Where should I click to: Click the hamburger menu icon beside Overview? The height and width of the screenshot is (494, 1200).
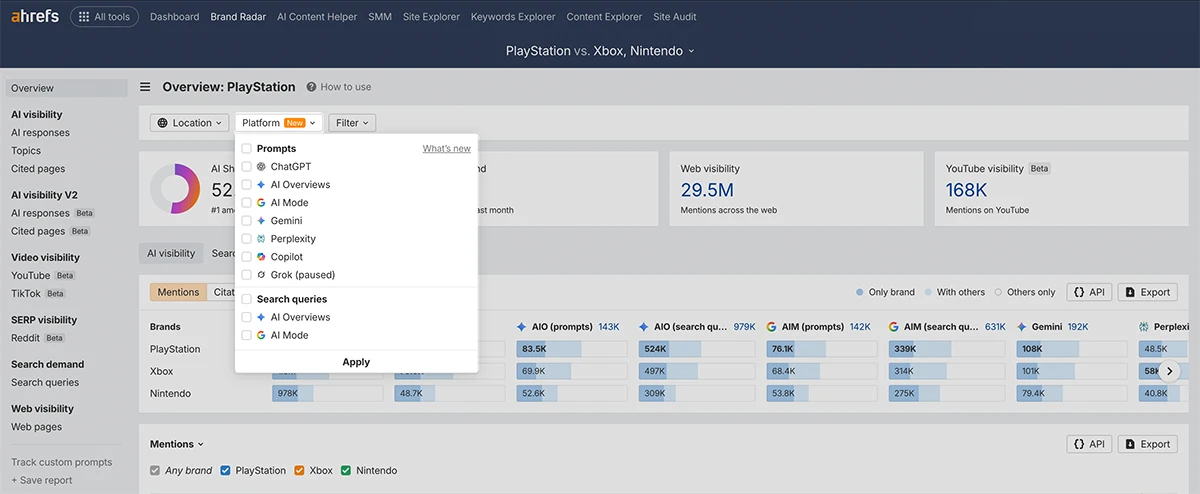click(146, 87)
